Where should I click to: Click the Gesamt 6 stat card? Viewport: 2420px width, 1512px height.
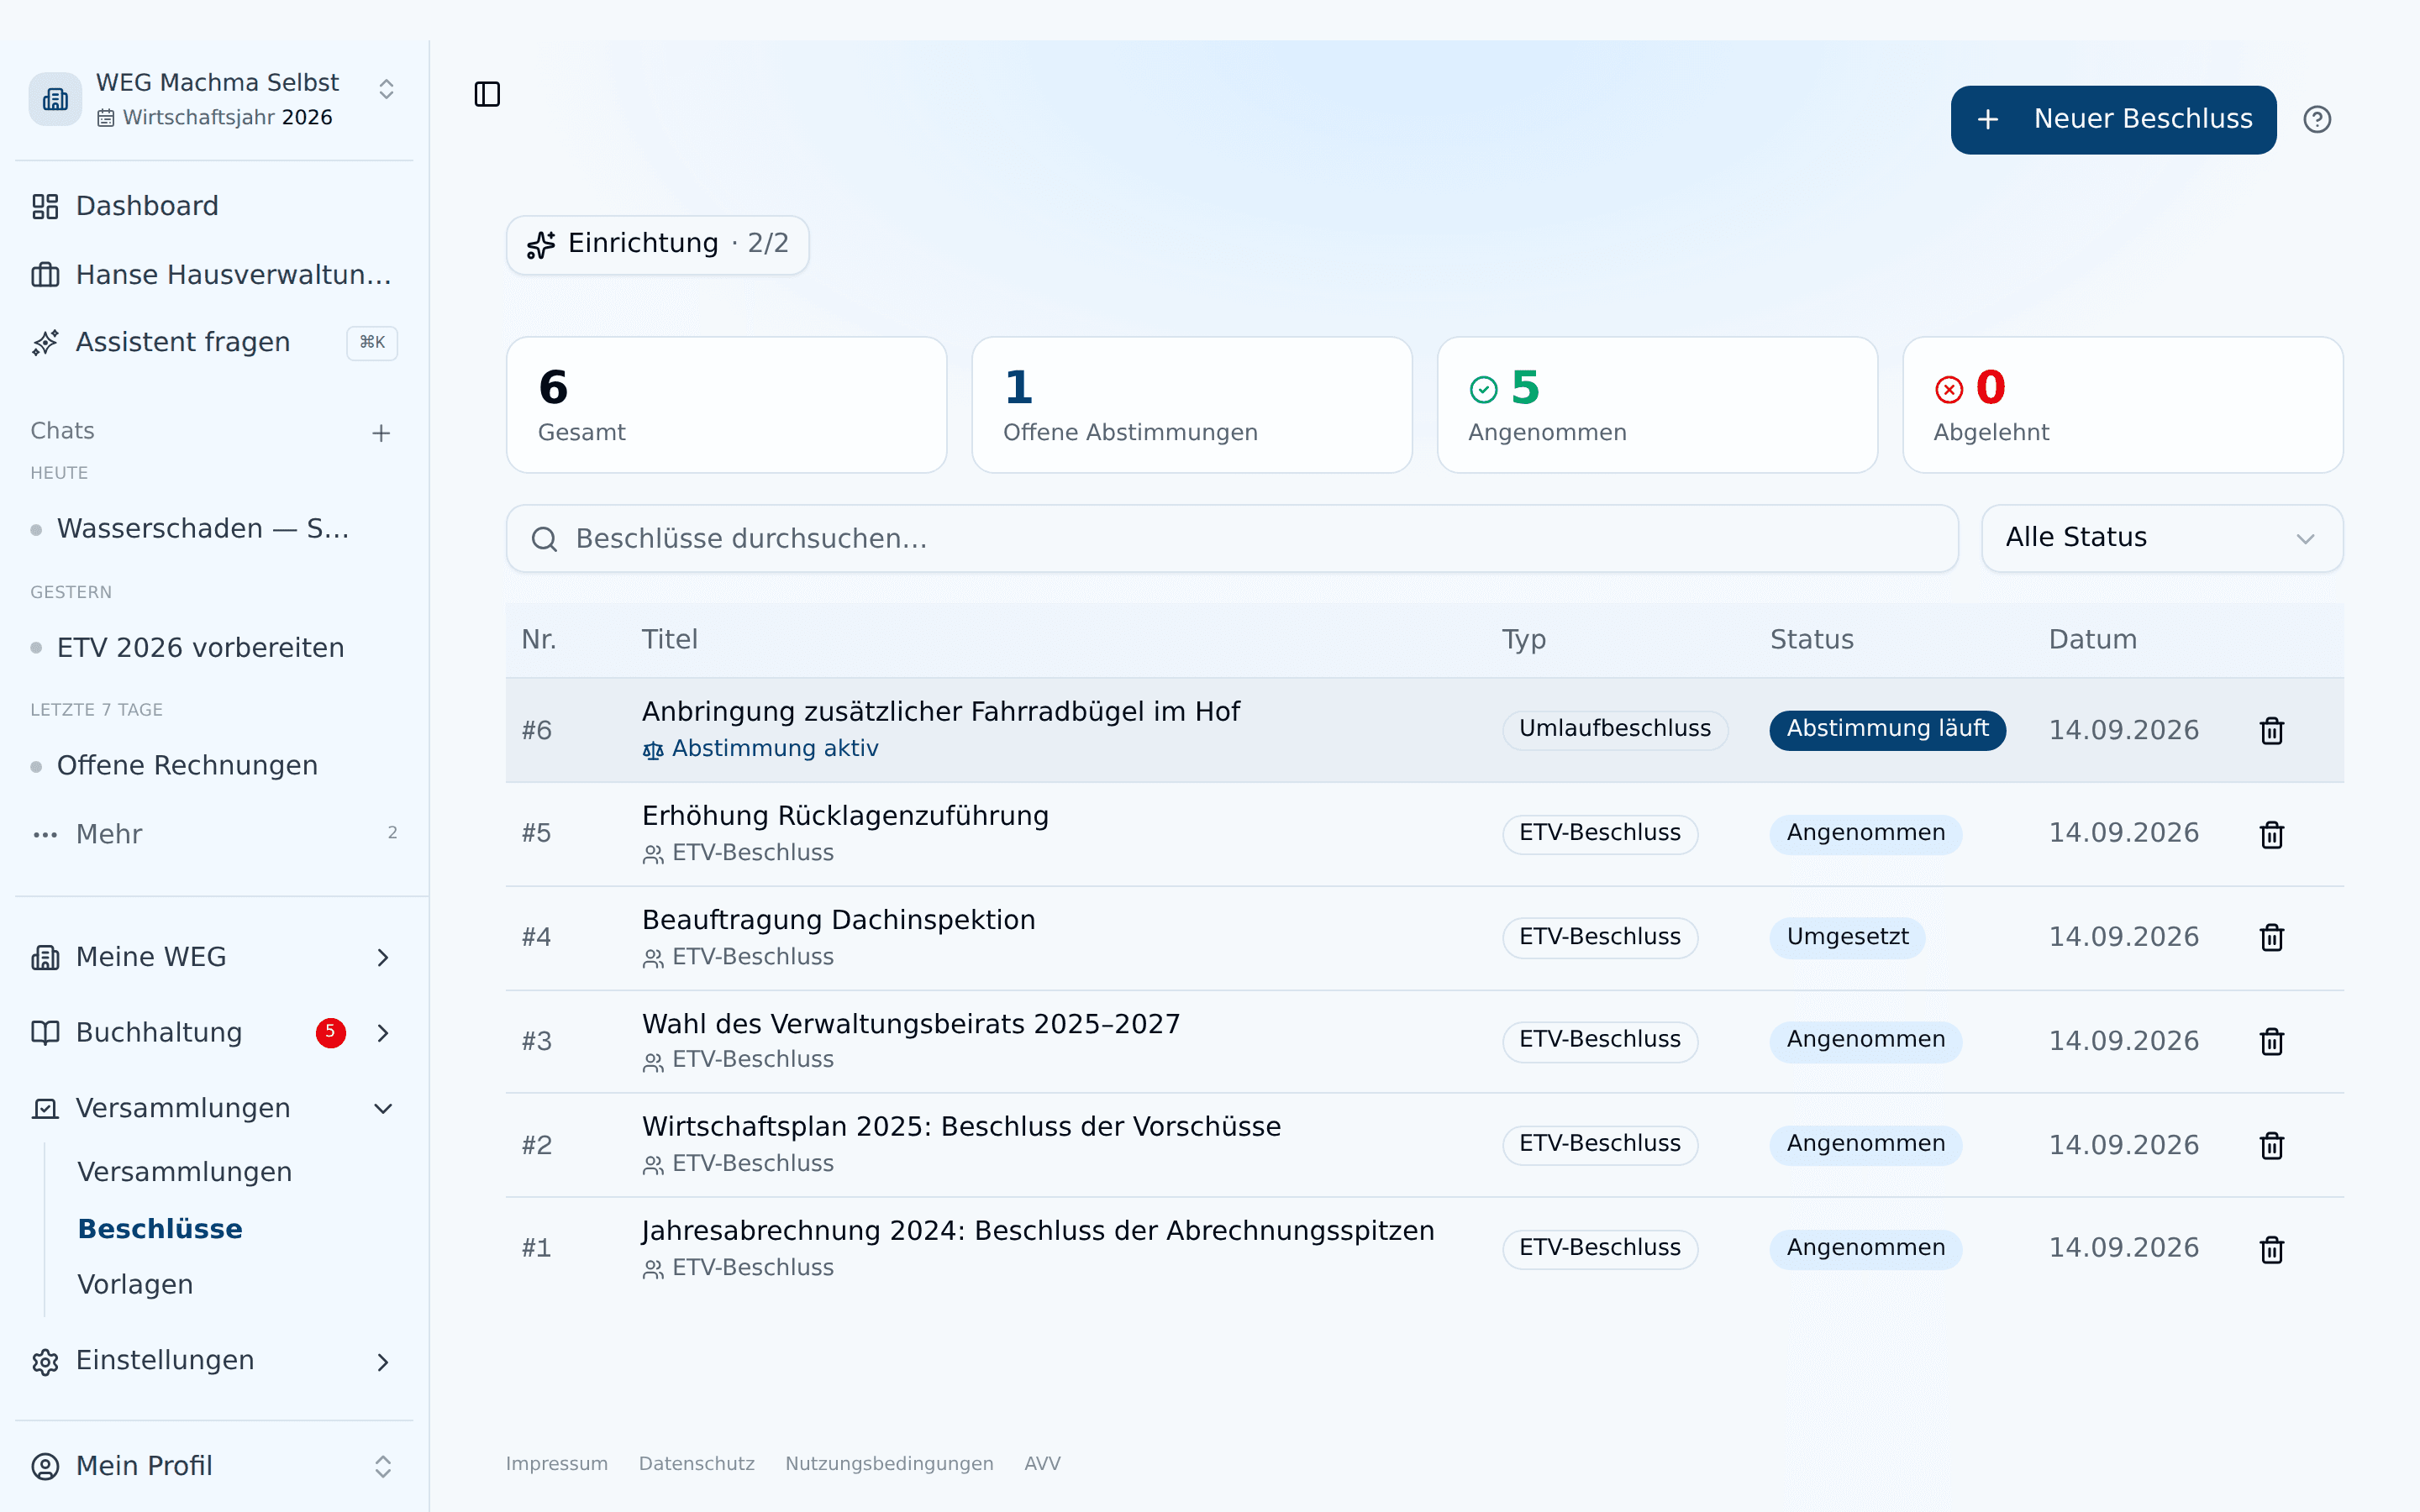click(x=727, y=405)
